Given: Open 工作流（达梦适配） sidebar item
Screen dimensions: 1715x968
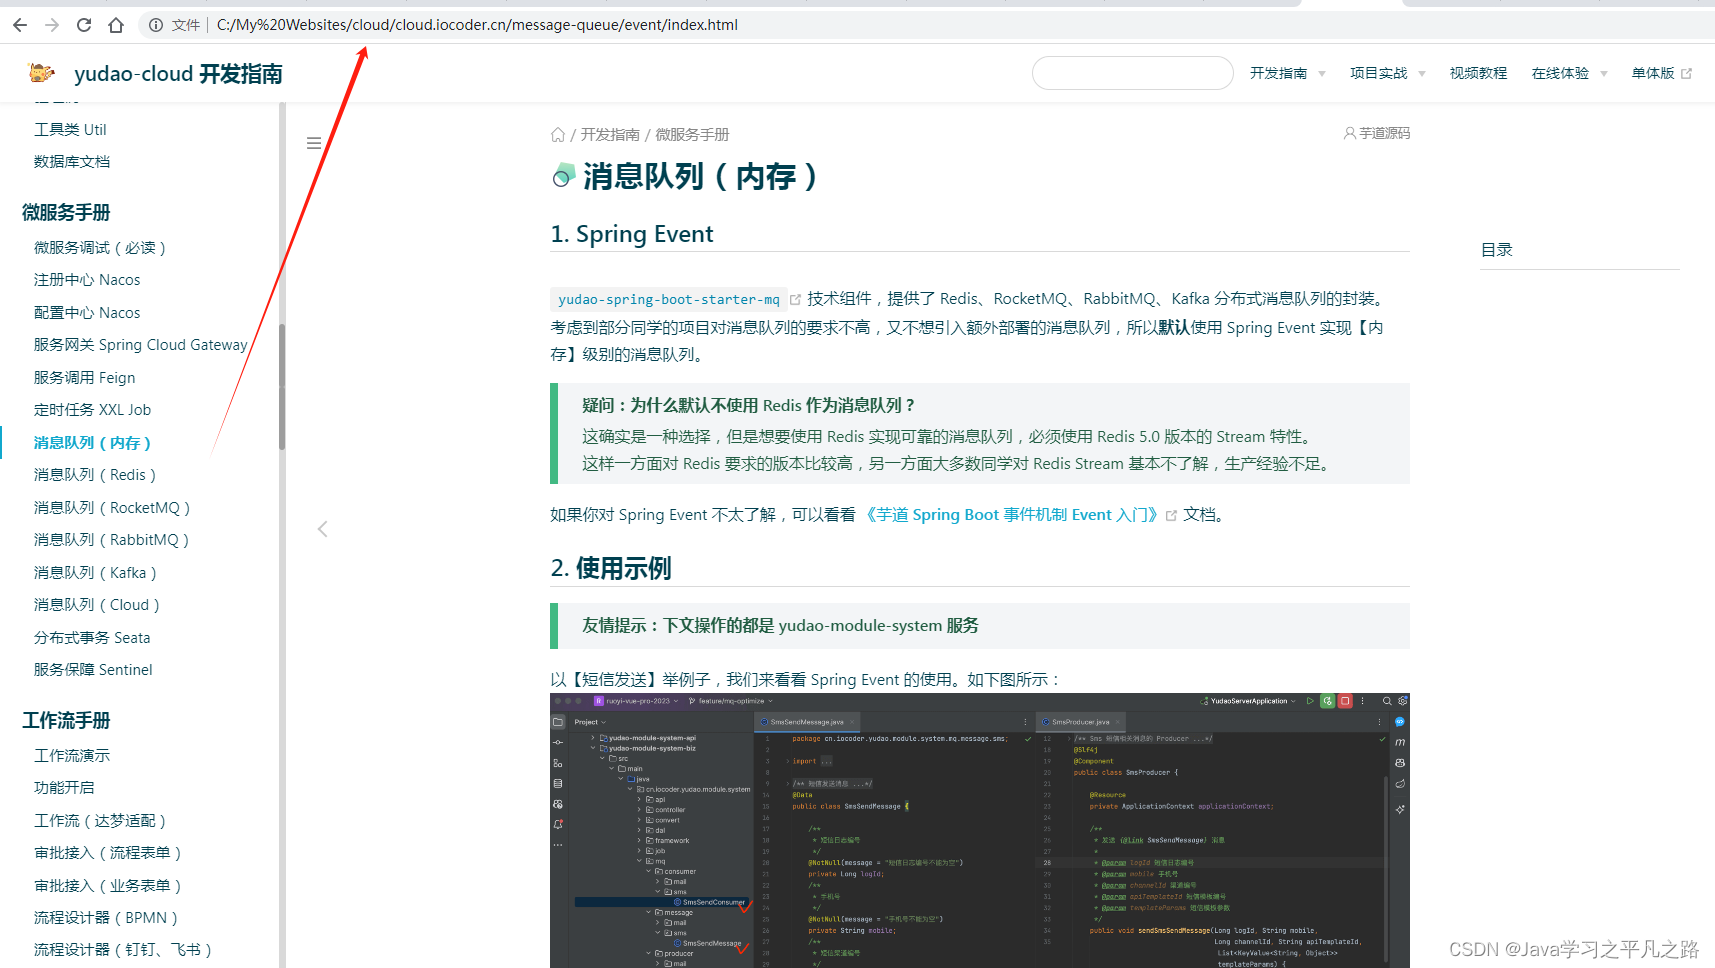Looking at the screenshot, I should [x=100, y=820].
